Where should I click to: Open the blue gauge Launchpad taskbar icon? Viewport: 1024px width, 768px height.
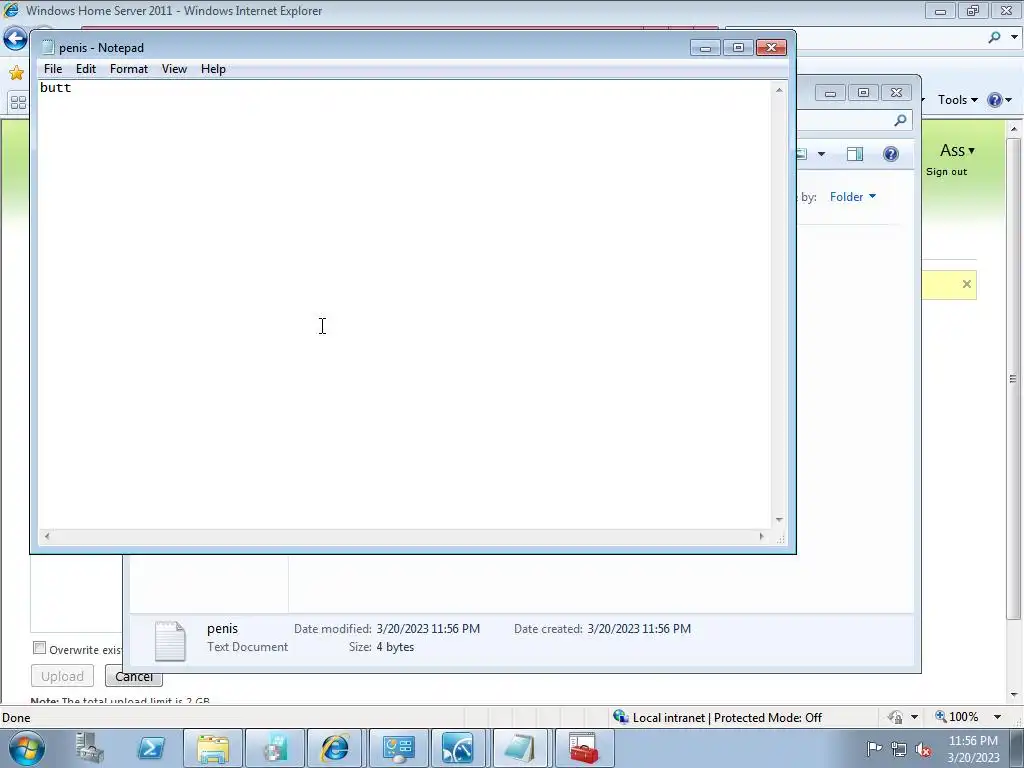pyautogui.click(x=458, y=748)
